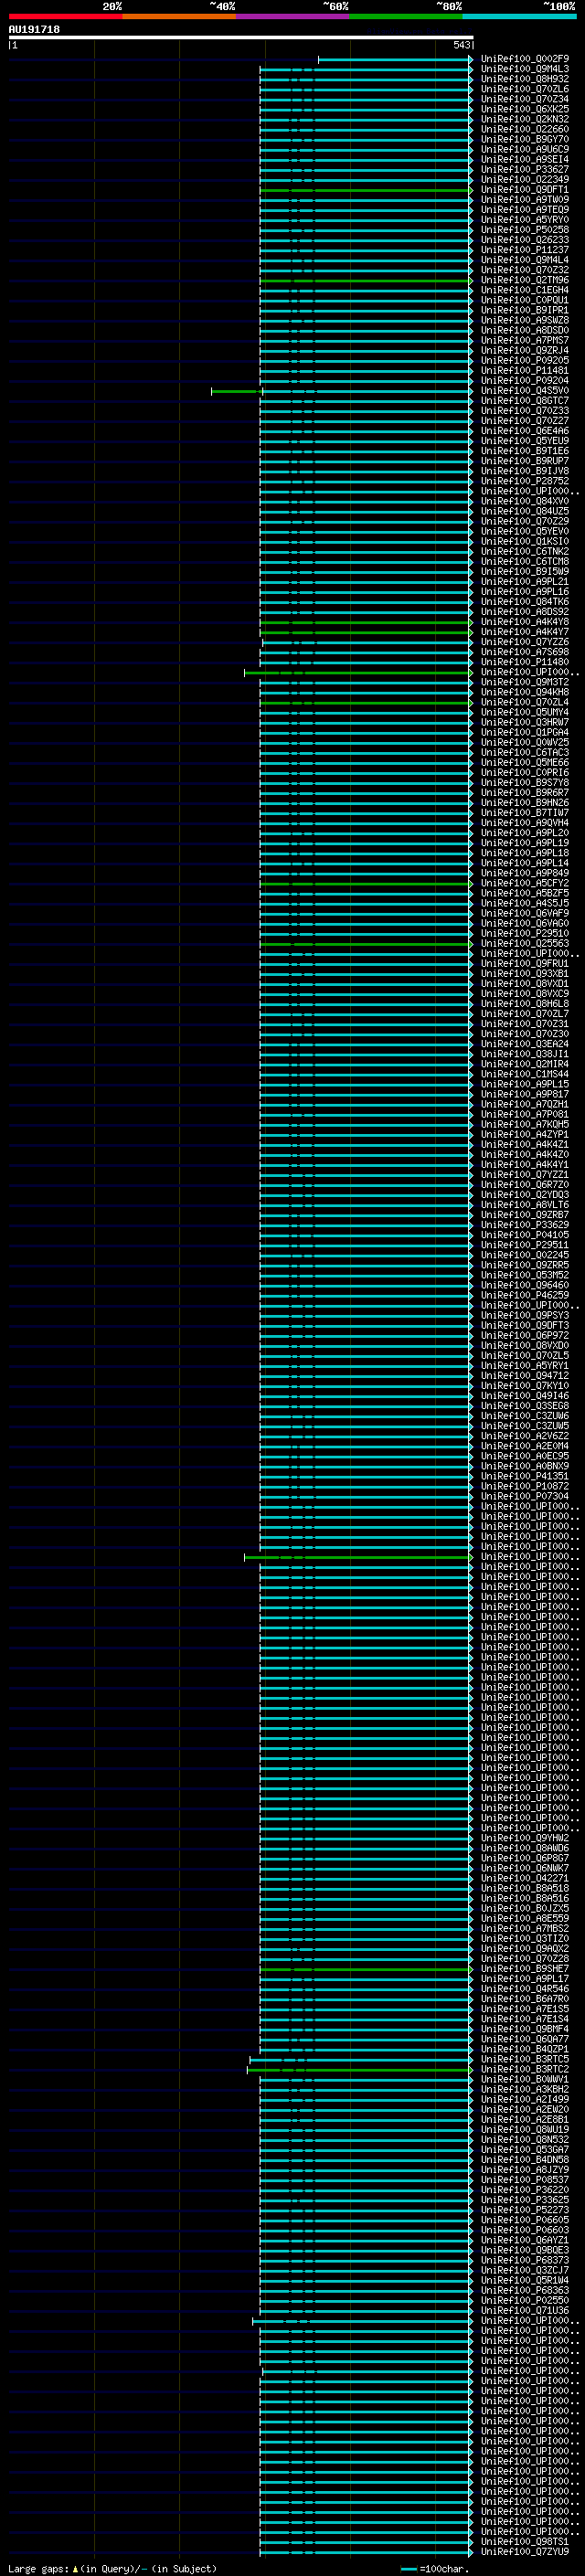Image resolution: width=585 pixels, height=2576 pixels.
Task: Select hit label UniRef100_Q3EA24
Action: coord(525,1044)
